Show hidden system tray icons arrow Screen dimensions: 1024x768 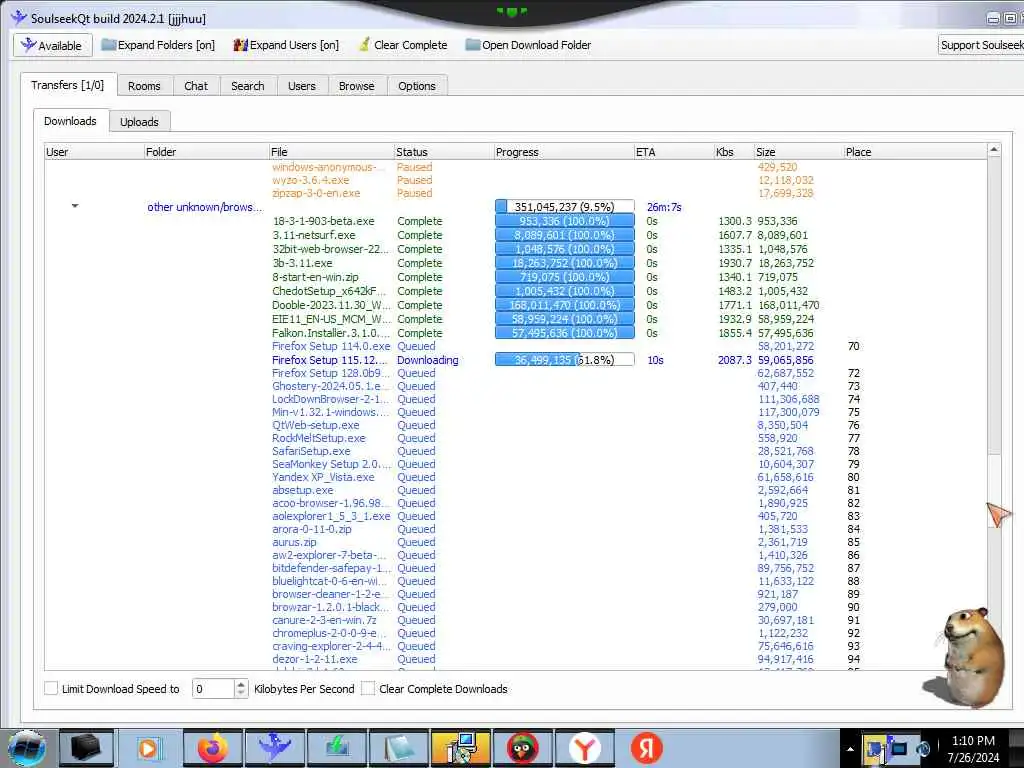850,749
